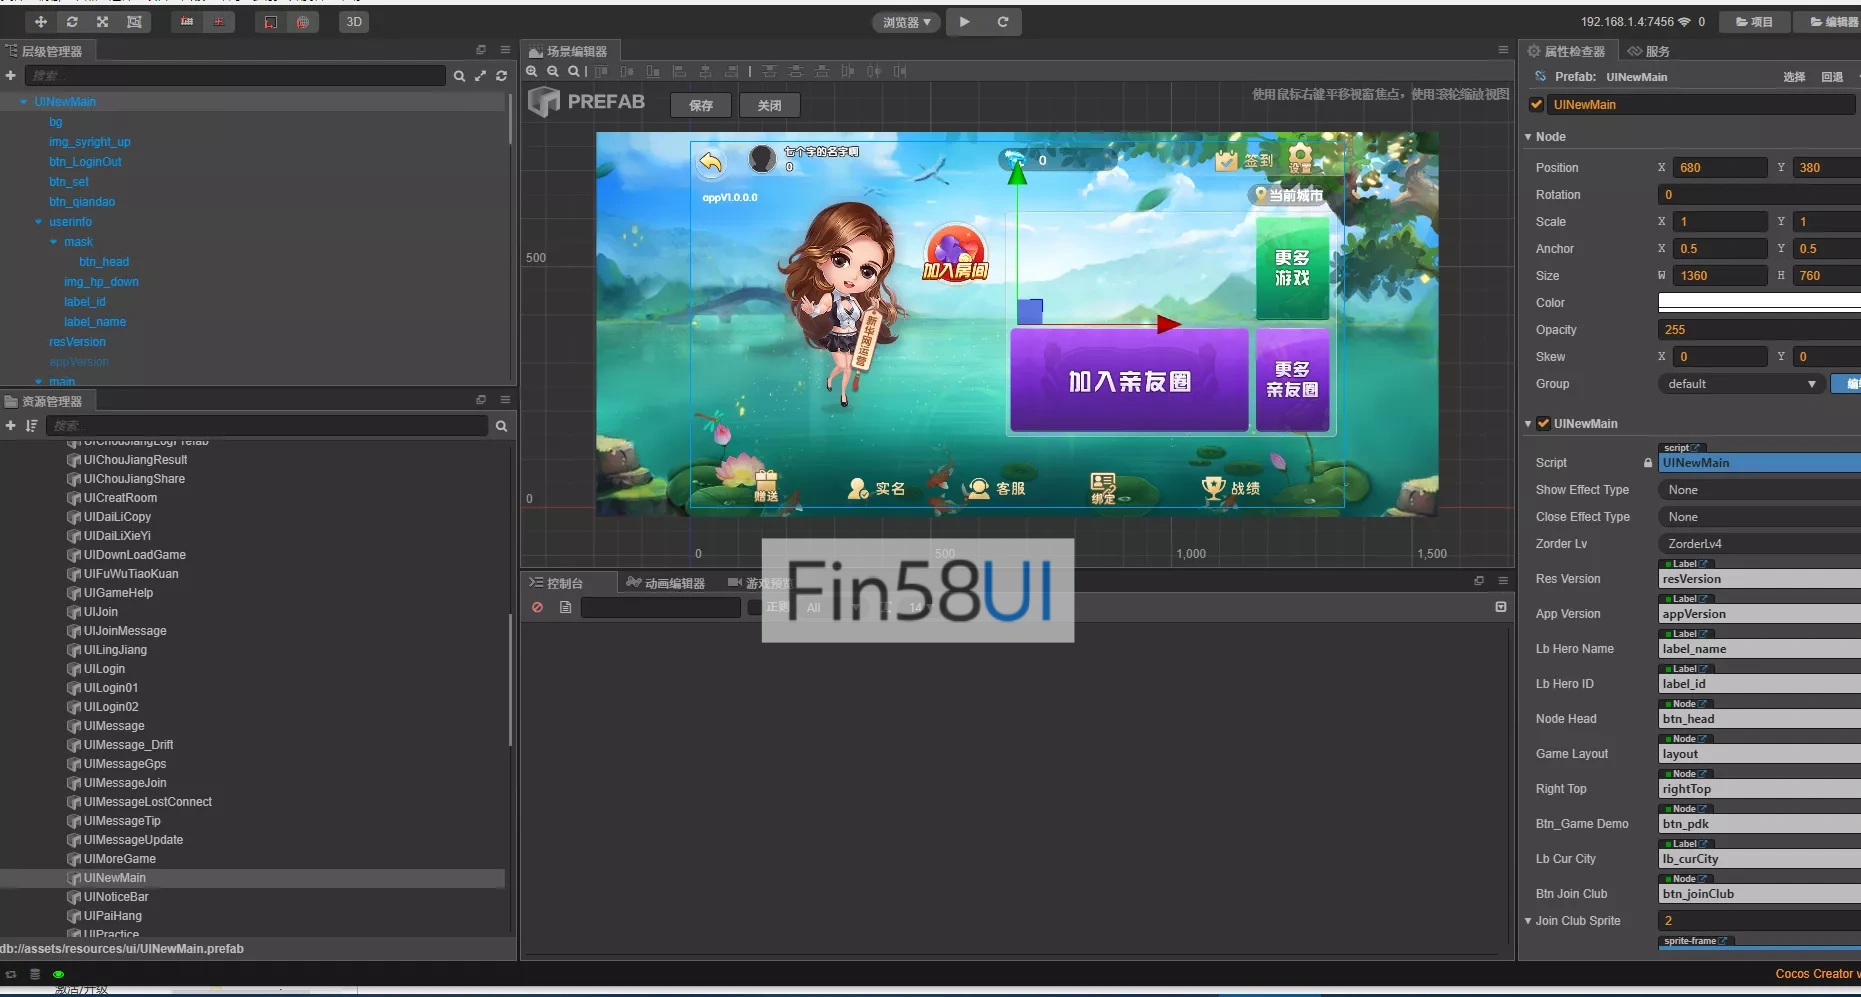The width and height of the screenshot is (1861, 997).
Task: Collapse the userinfo node in hierarchy
Action: coord(39,222)
